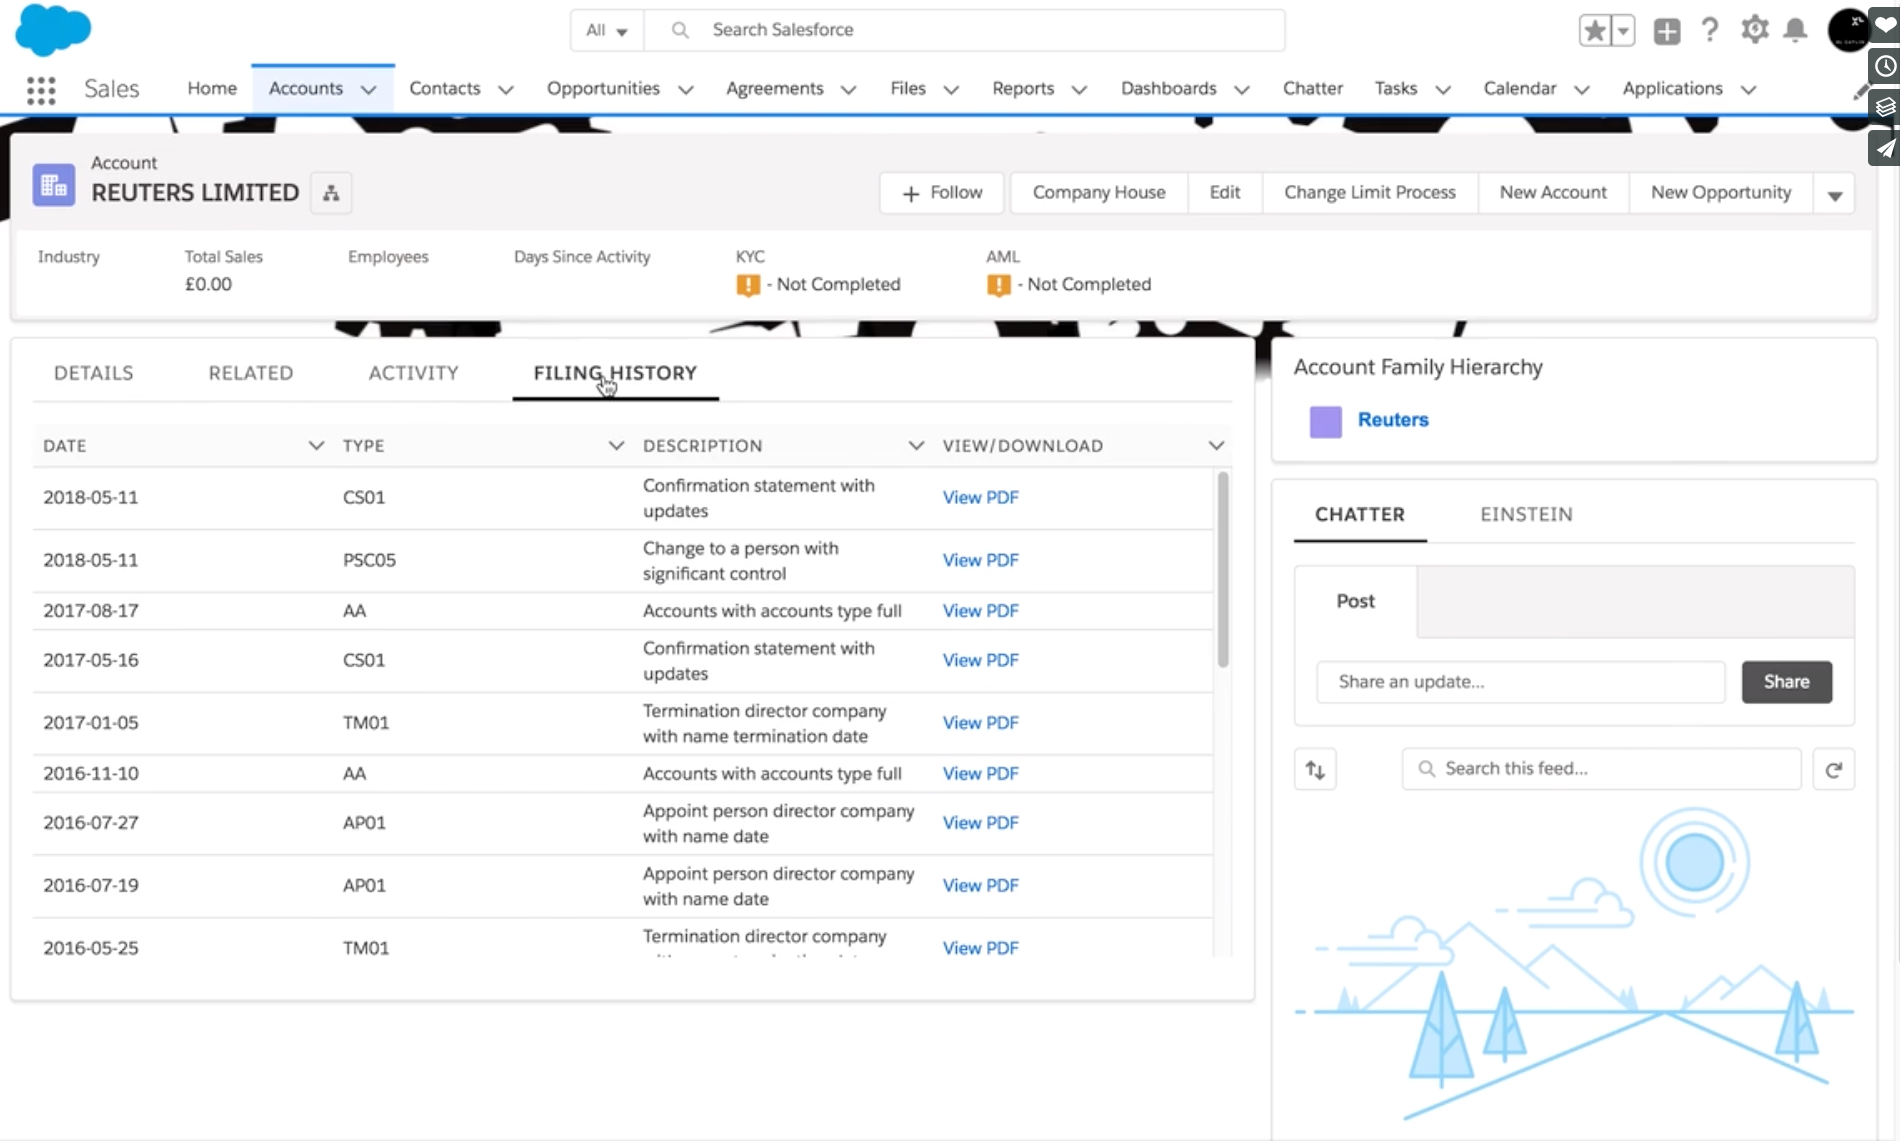The width and height of the screenshot is (1900, 1141).
Task: Open the Setup gear menu
Action: point(1754,30)
